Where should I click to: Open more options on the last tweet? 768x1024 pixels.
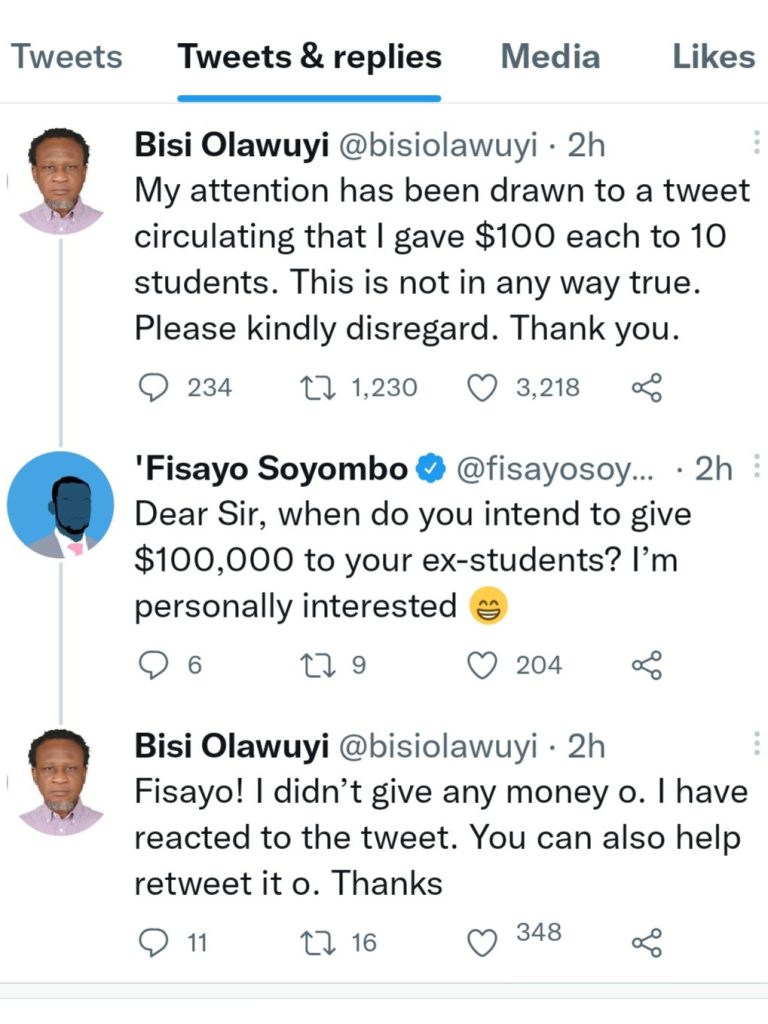coord(755,743)
